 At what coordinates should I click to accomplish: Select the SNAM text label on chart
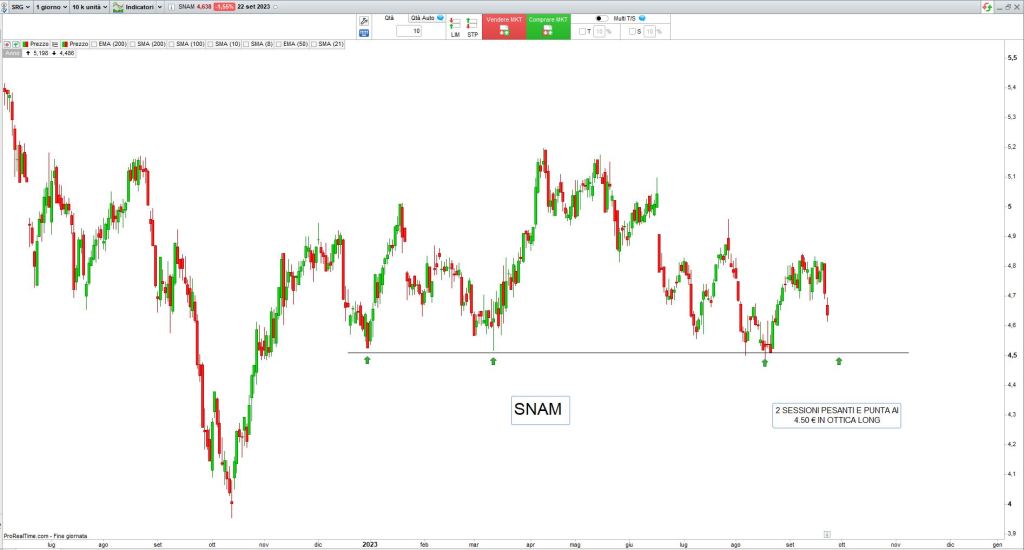[x=540, y=410]
